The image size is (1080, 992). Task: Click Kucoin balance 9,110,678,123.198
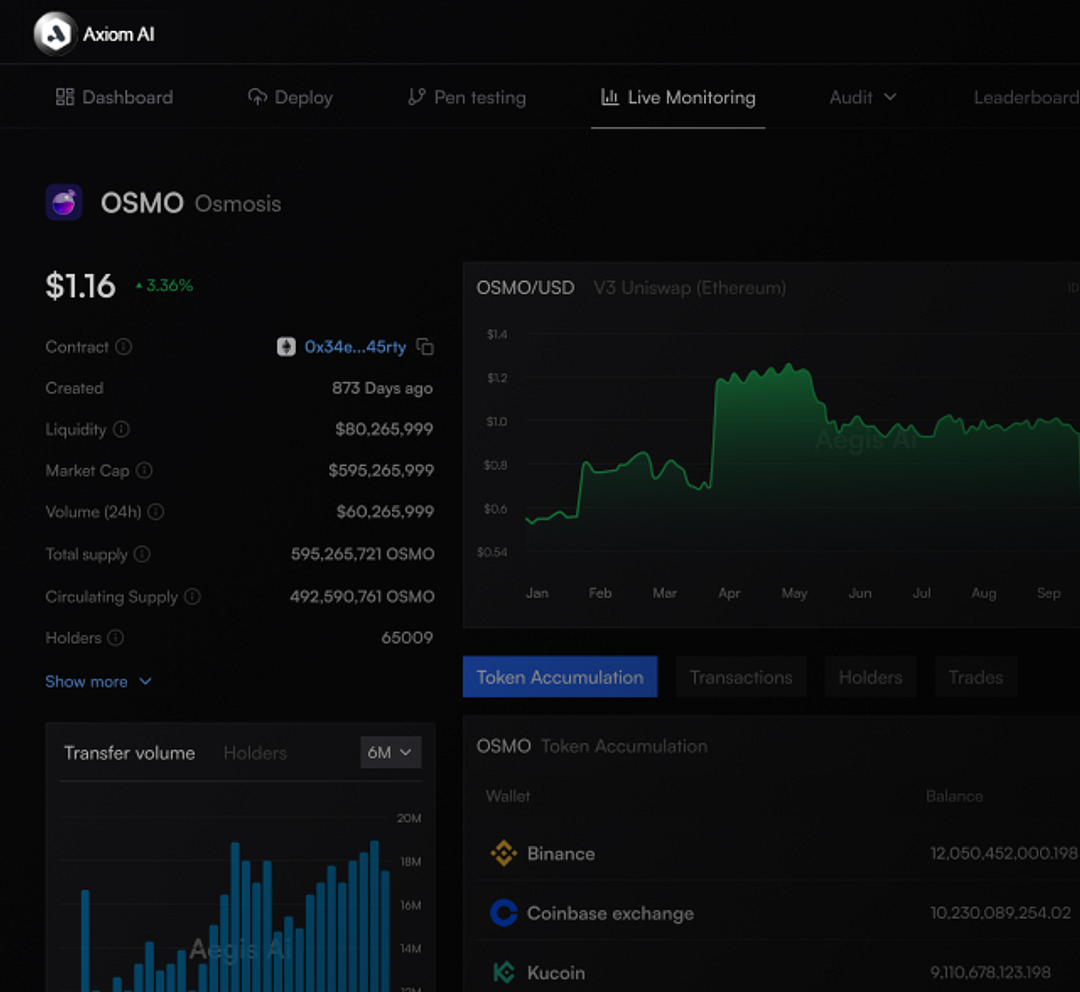pyautogui.click(x=991, y=973)
